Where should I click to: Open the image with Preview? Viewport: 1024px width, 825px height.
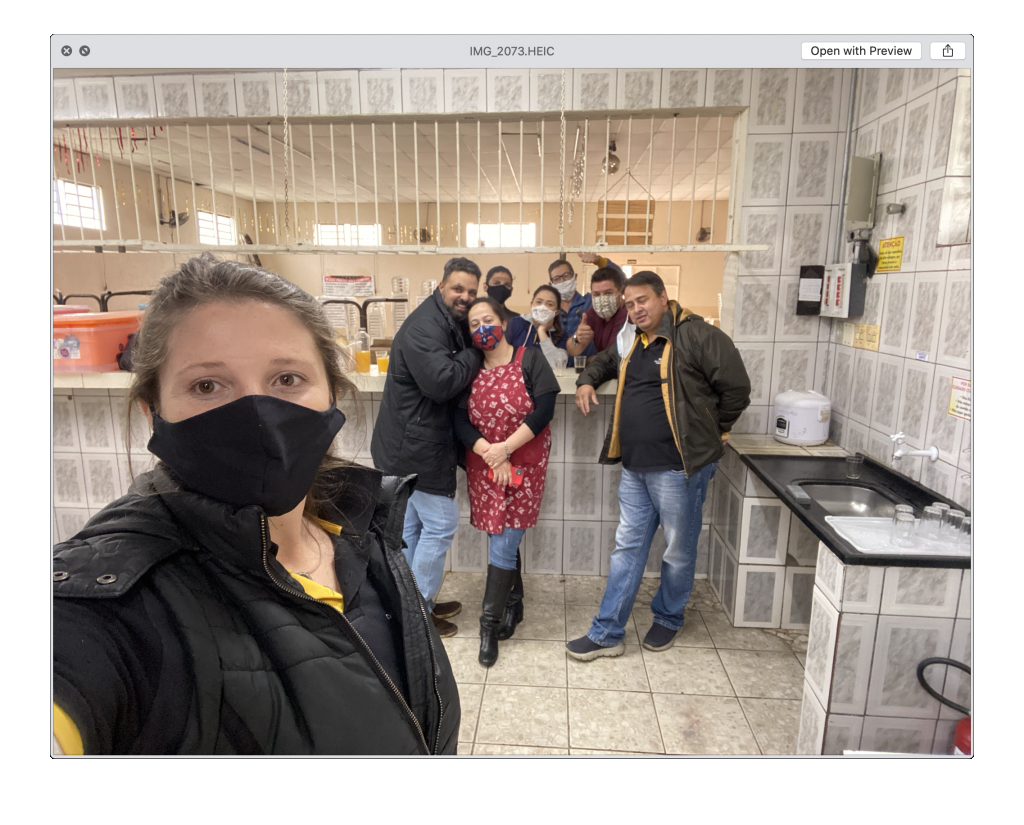[x=860, y=51]
